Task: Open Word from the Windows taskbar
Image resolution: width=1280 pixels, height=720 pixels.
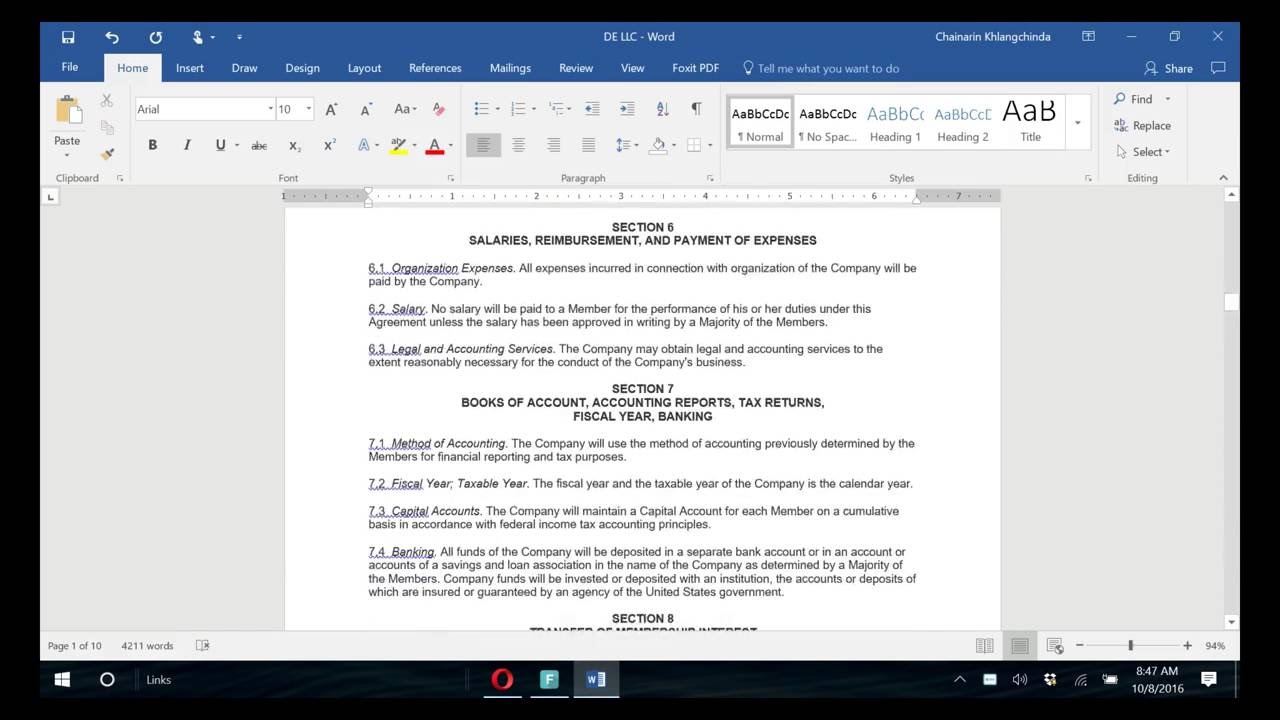Action: (596, 680)
